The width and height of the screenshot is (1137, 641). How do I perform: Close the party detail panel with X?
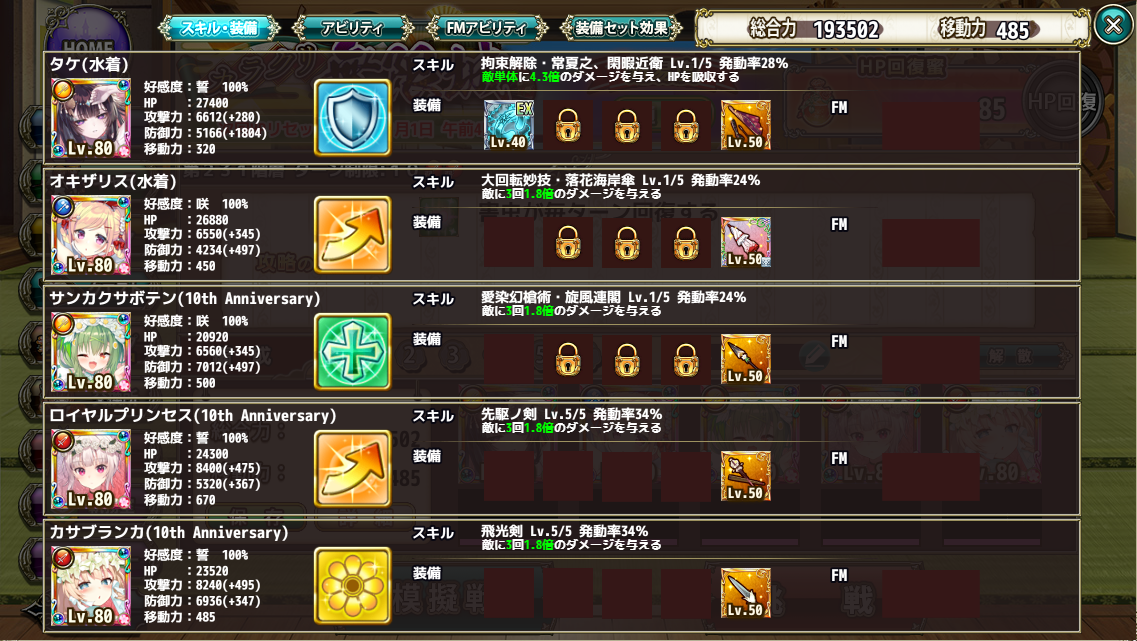[1113, 26]
